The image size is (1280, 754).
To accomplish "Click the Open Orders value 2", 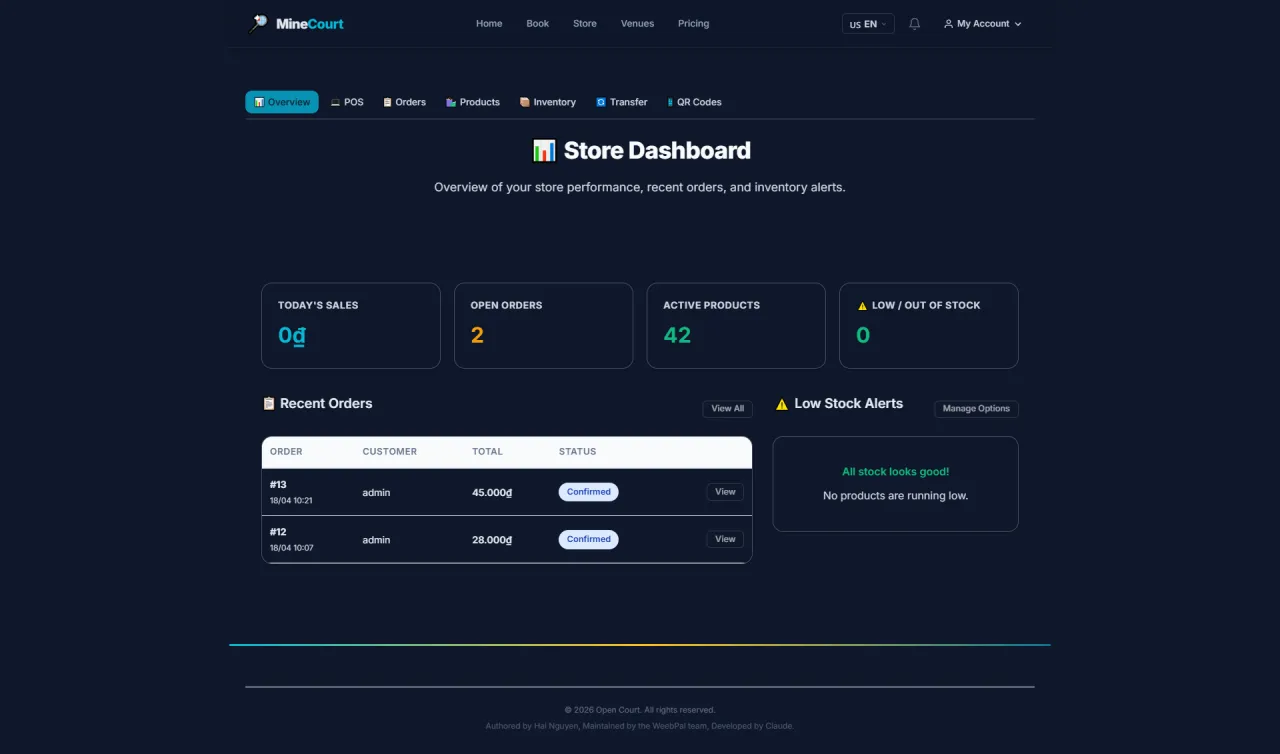I will [x=477, y=336].
